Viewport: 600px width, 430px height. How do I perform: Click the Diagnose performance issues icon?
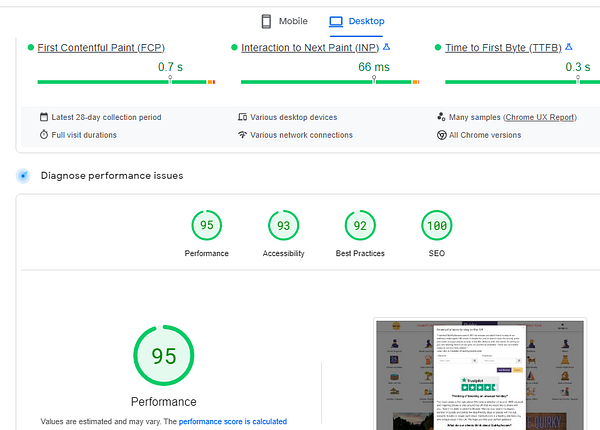click(x=23, y=176)
